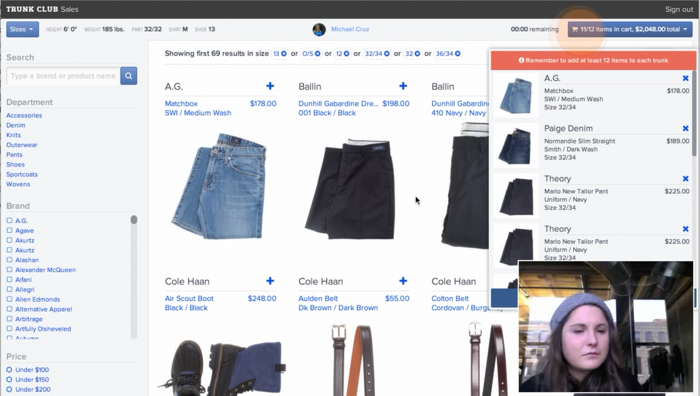Add Cole Haan Aulden Belt via plus
This screenshot has height=396, width=700.
coord(403,281)
